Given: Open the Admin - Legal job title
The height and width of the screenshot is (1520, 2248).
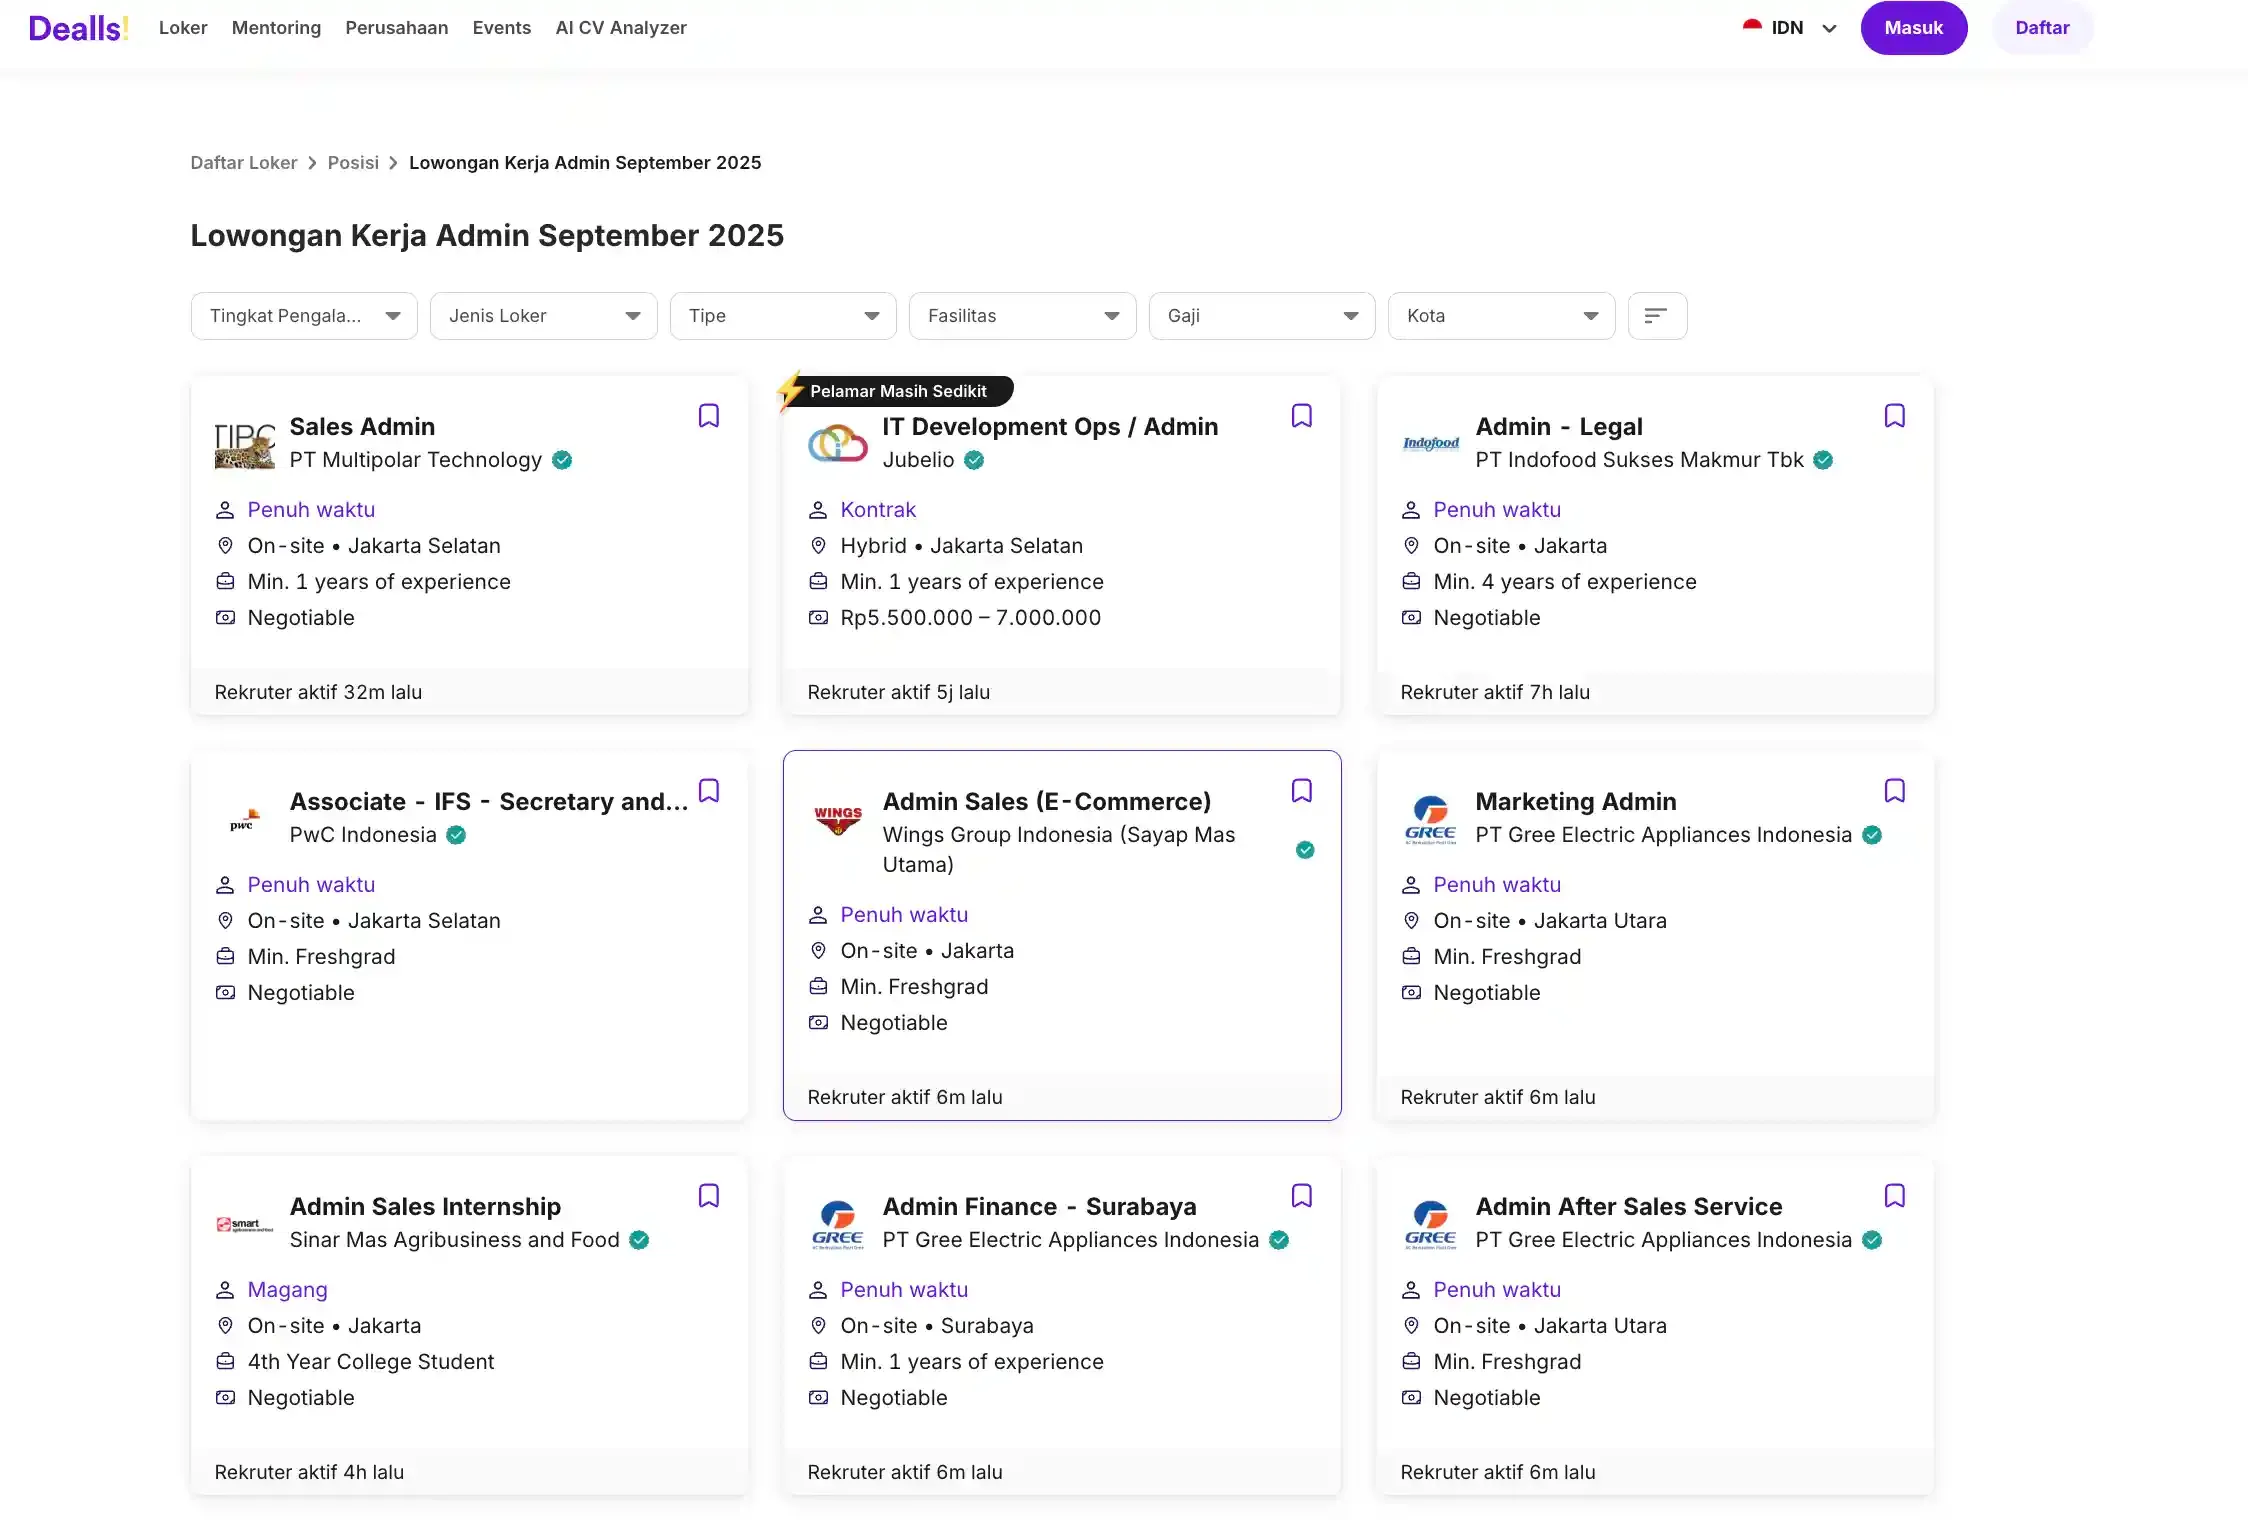Looking at the screenshot, I should [1559, 427].
